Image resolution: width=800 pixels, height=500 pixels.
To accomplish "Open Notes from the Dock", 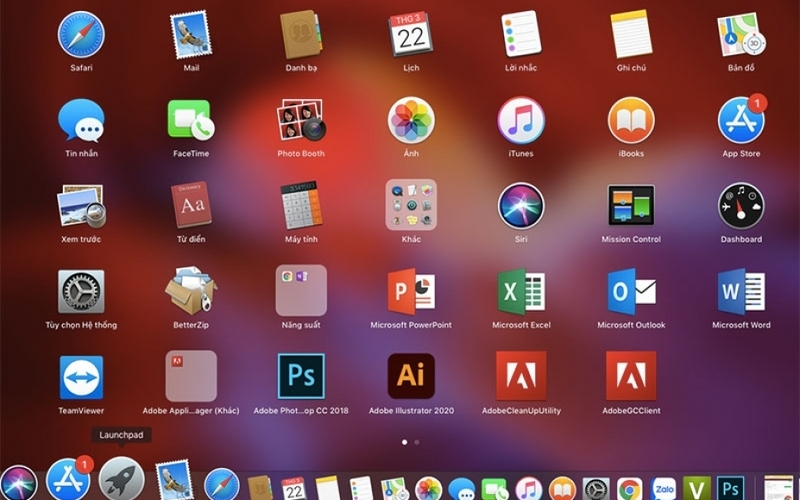I will (328, 488).
